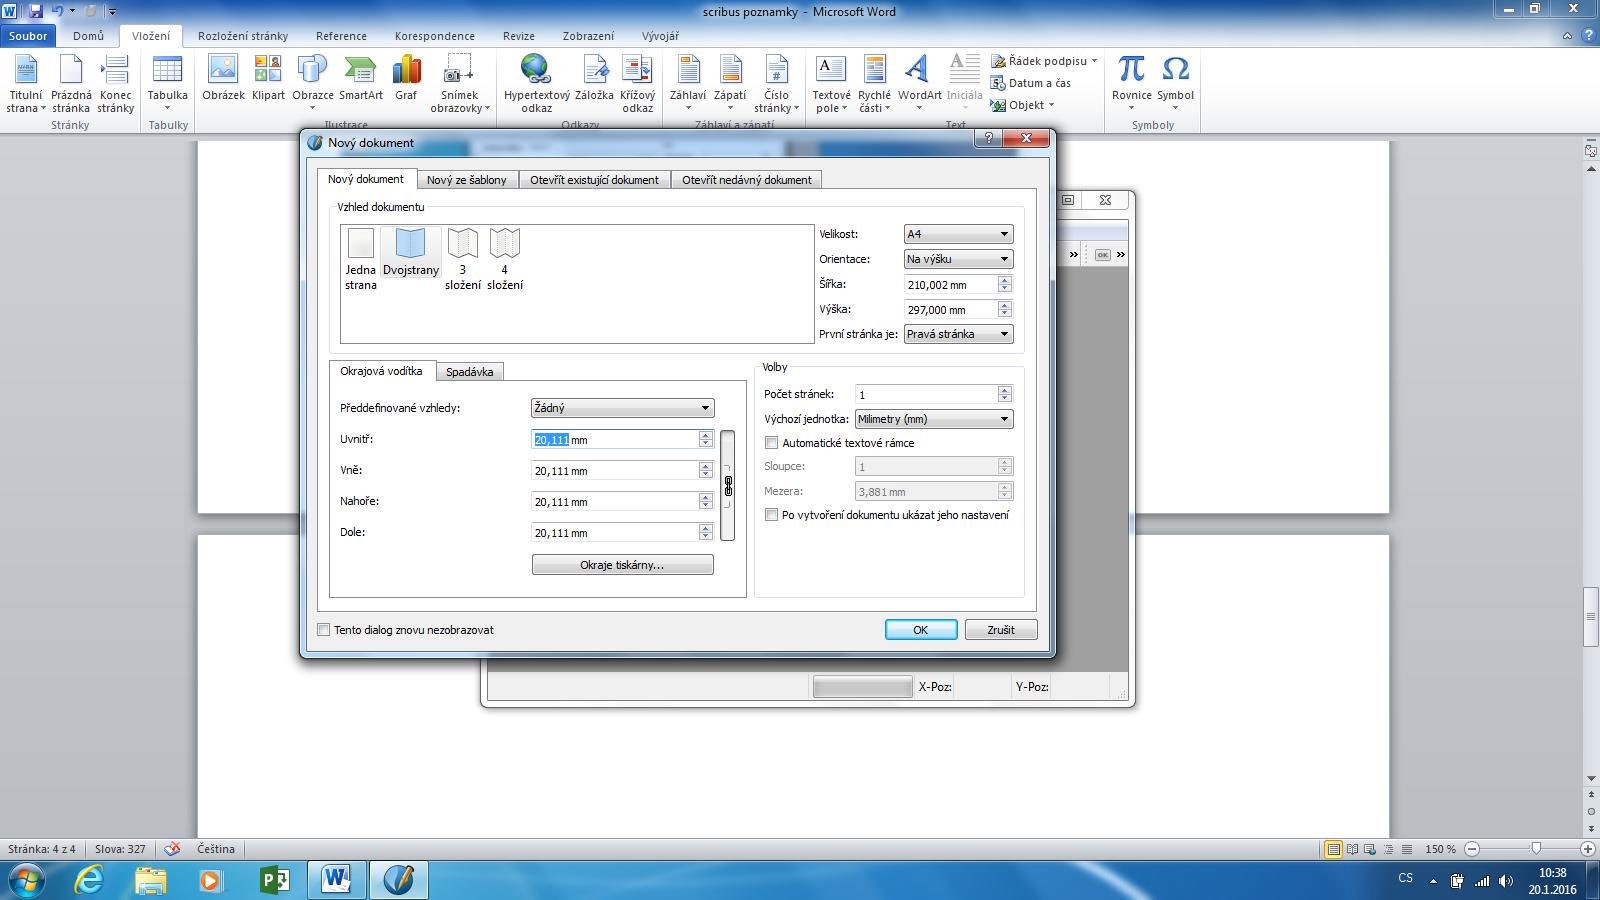Check Po vytvoření dokumentu ukázat nastavení
The width and height of the screenshot is (1600, 900).
coord(772,515)
